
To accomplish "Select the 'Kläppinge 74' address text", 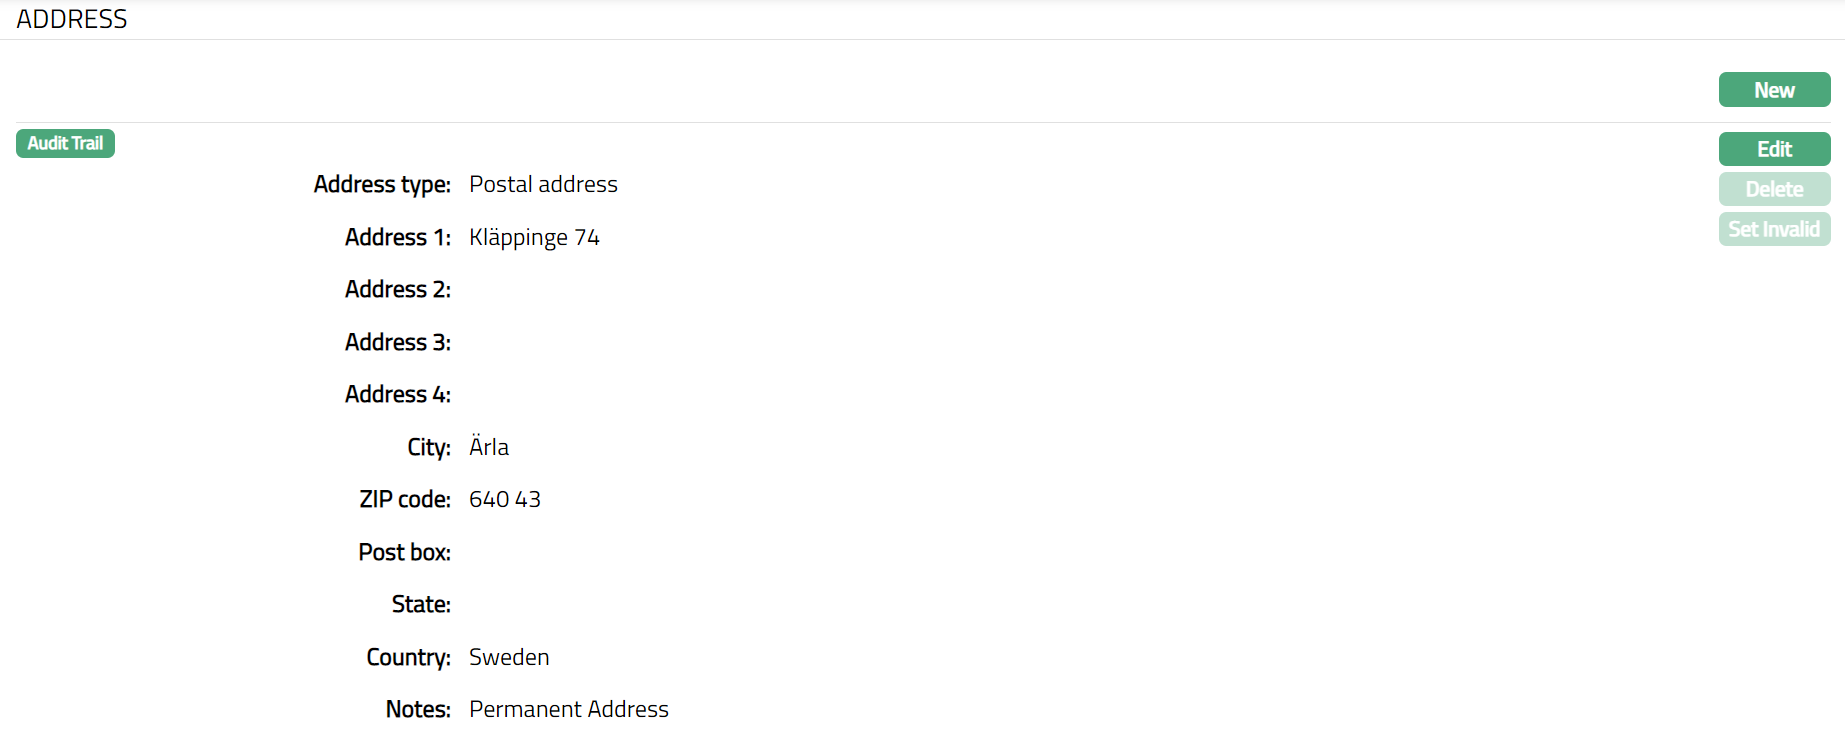I will click(534, 238).
